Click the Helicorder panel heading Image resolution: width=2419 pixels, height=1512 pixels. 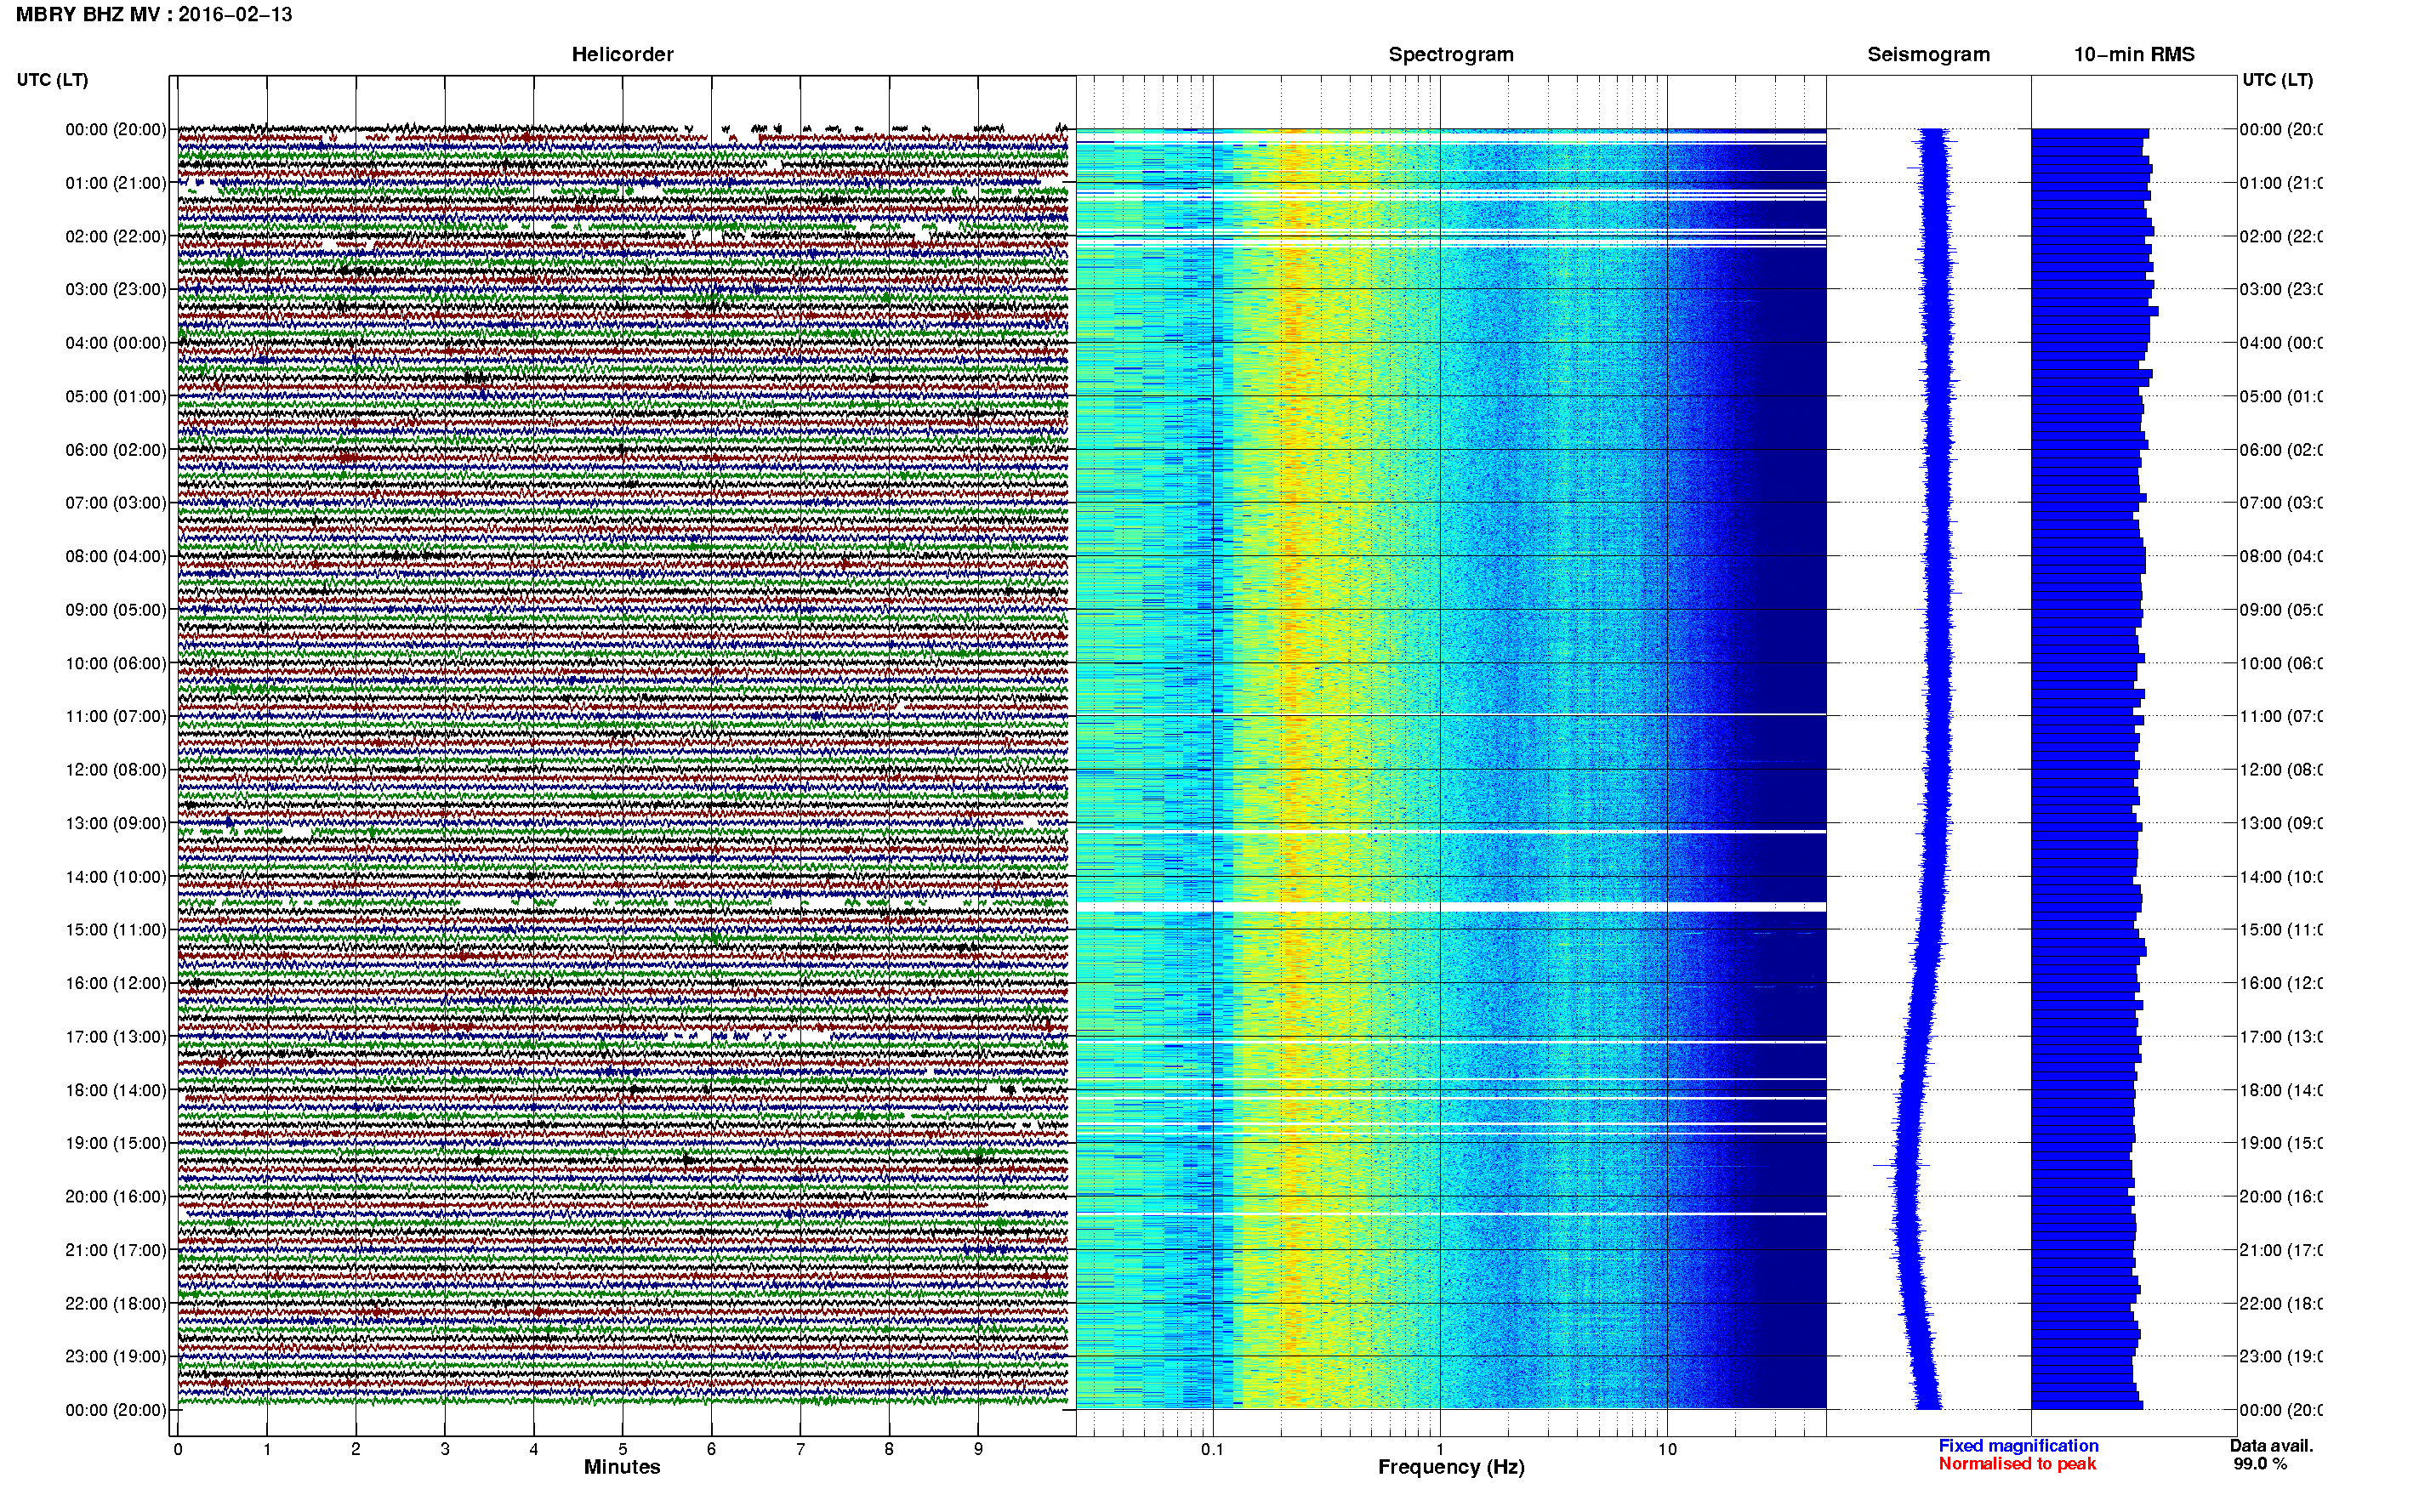tap(622, 54)
